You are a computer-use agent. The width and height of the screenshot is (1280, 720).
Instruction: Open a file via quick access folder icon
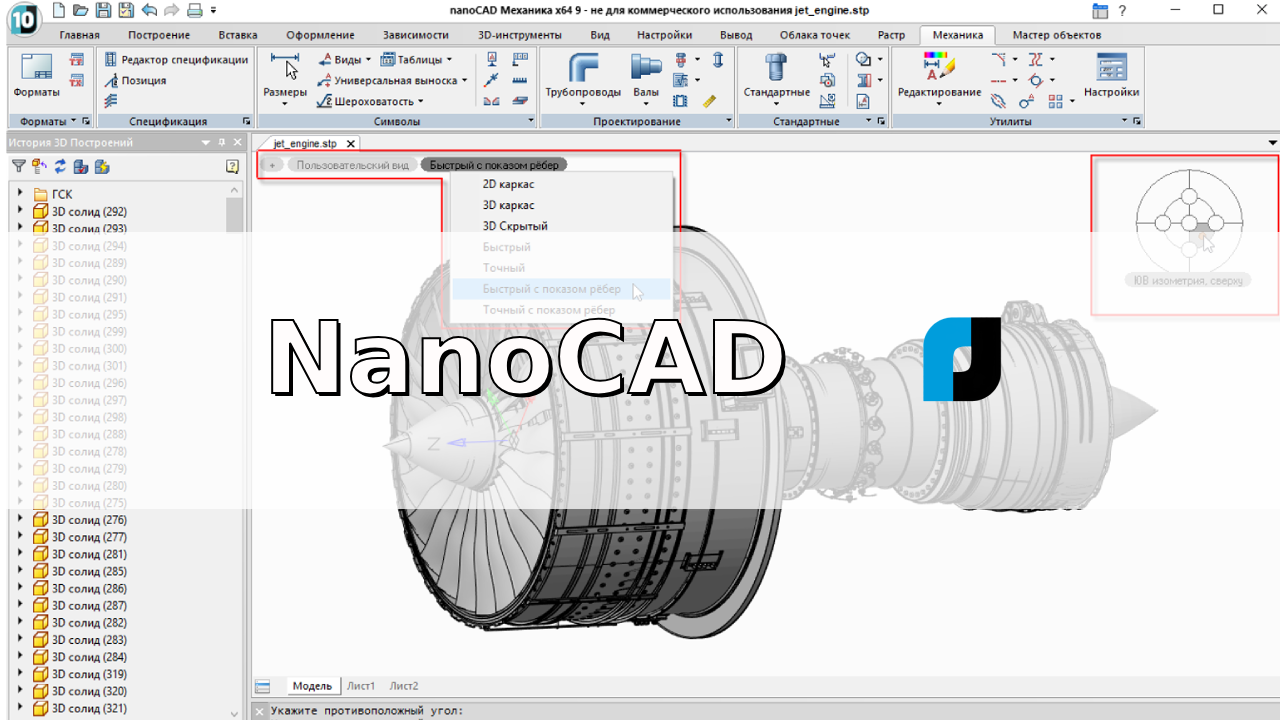[x=81, y=10]
